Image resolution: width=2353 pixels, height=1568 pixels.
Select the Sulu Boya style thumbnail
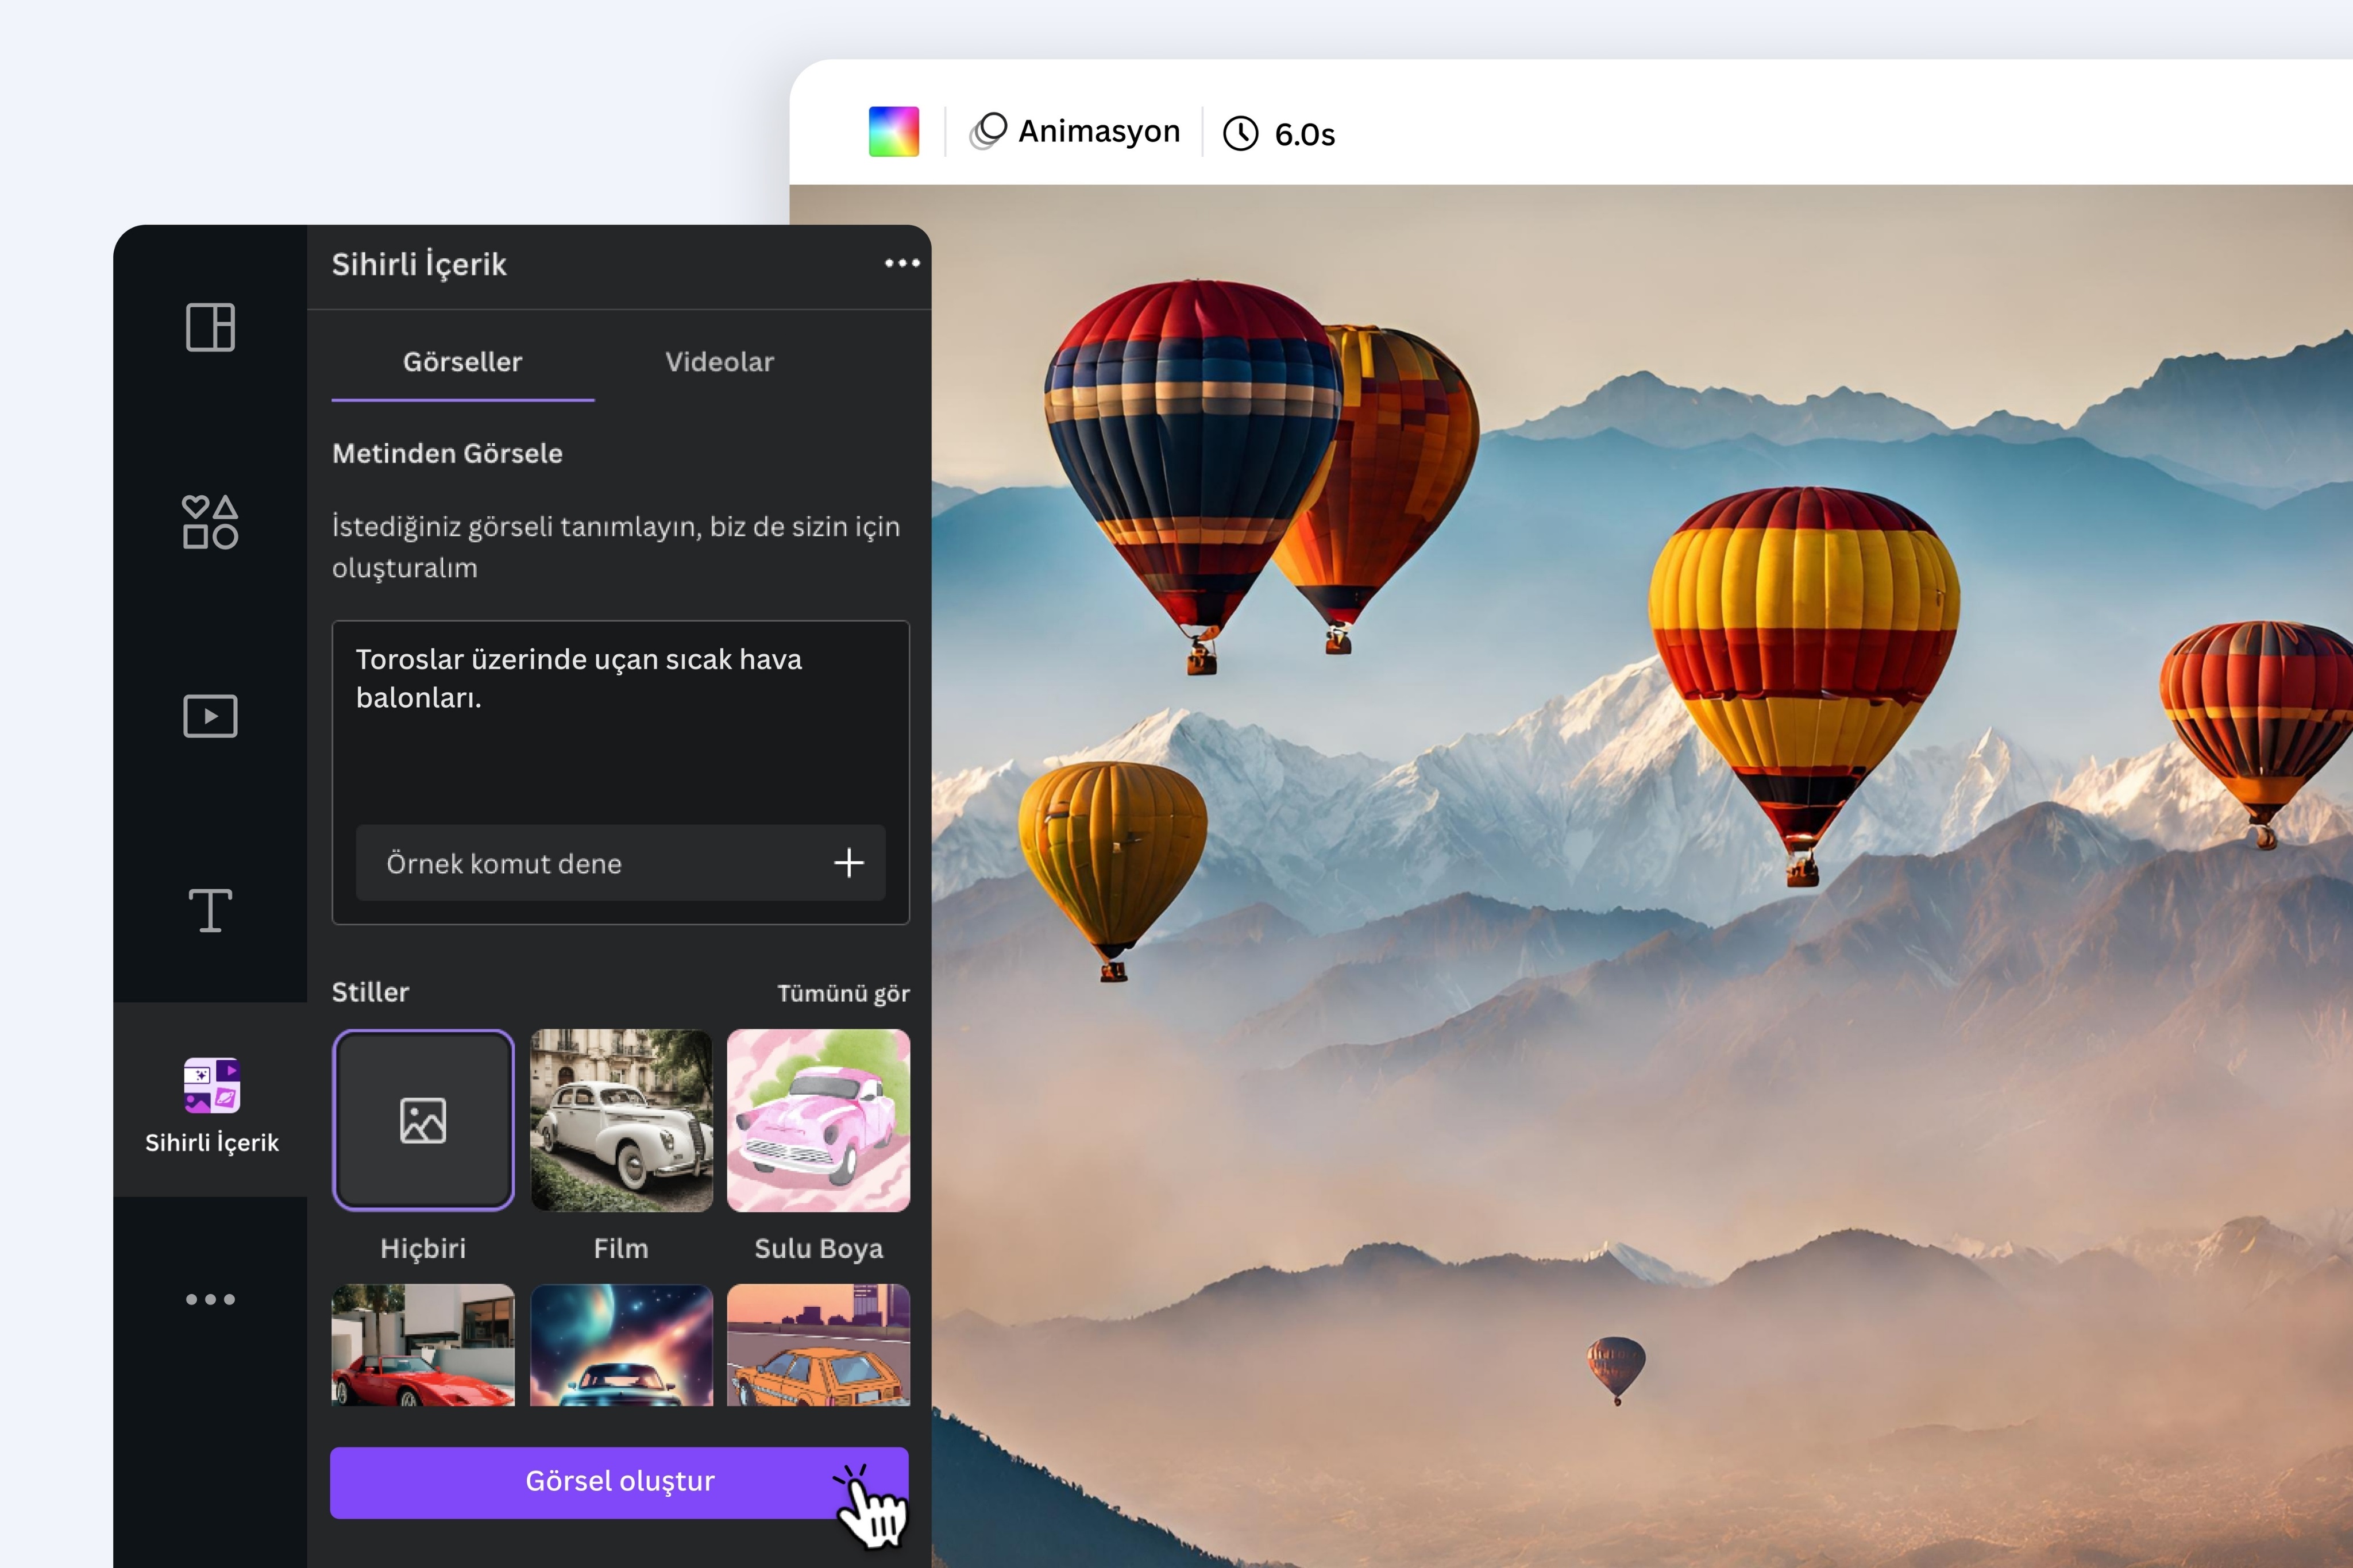[818, 1120]
